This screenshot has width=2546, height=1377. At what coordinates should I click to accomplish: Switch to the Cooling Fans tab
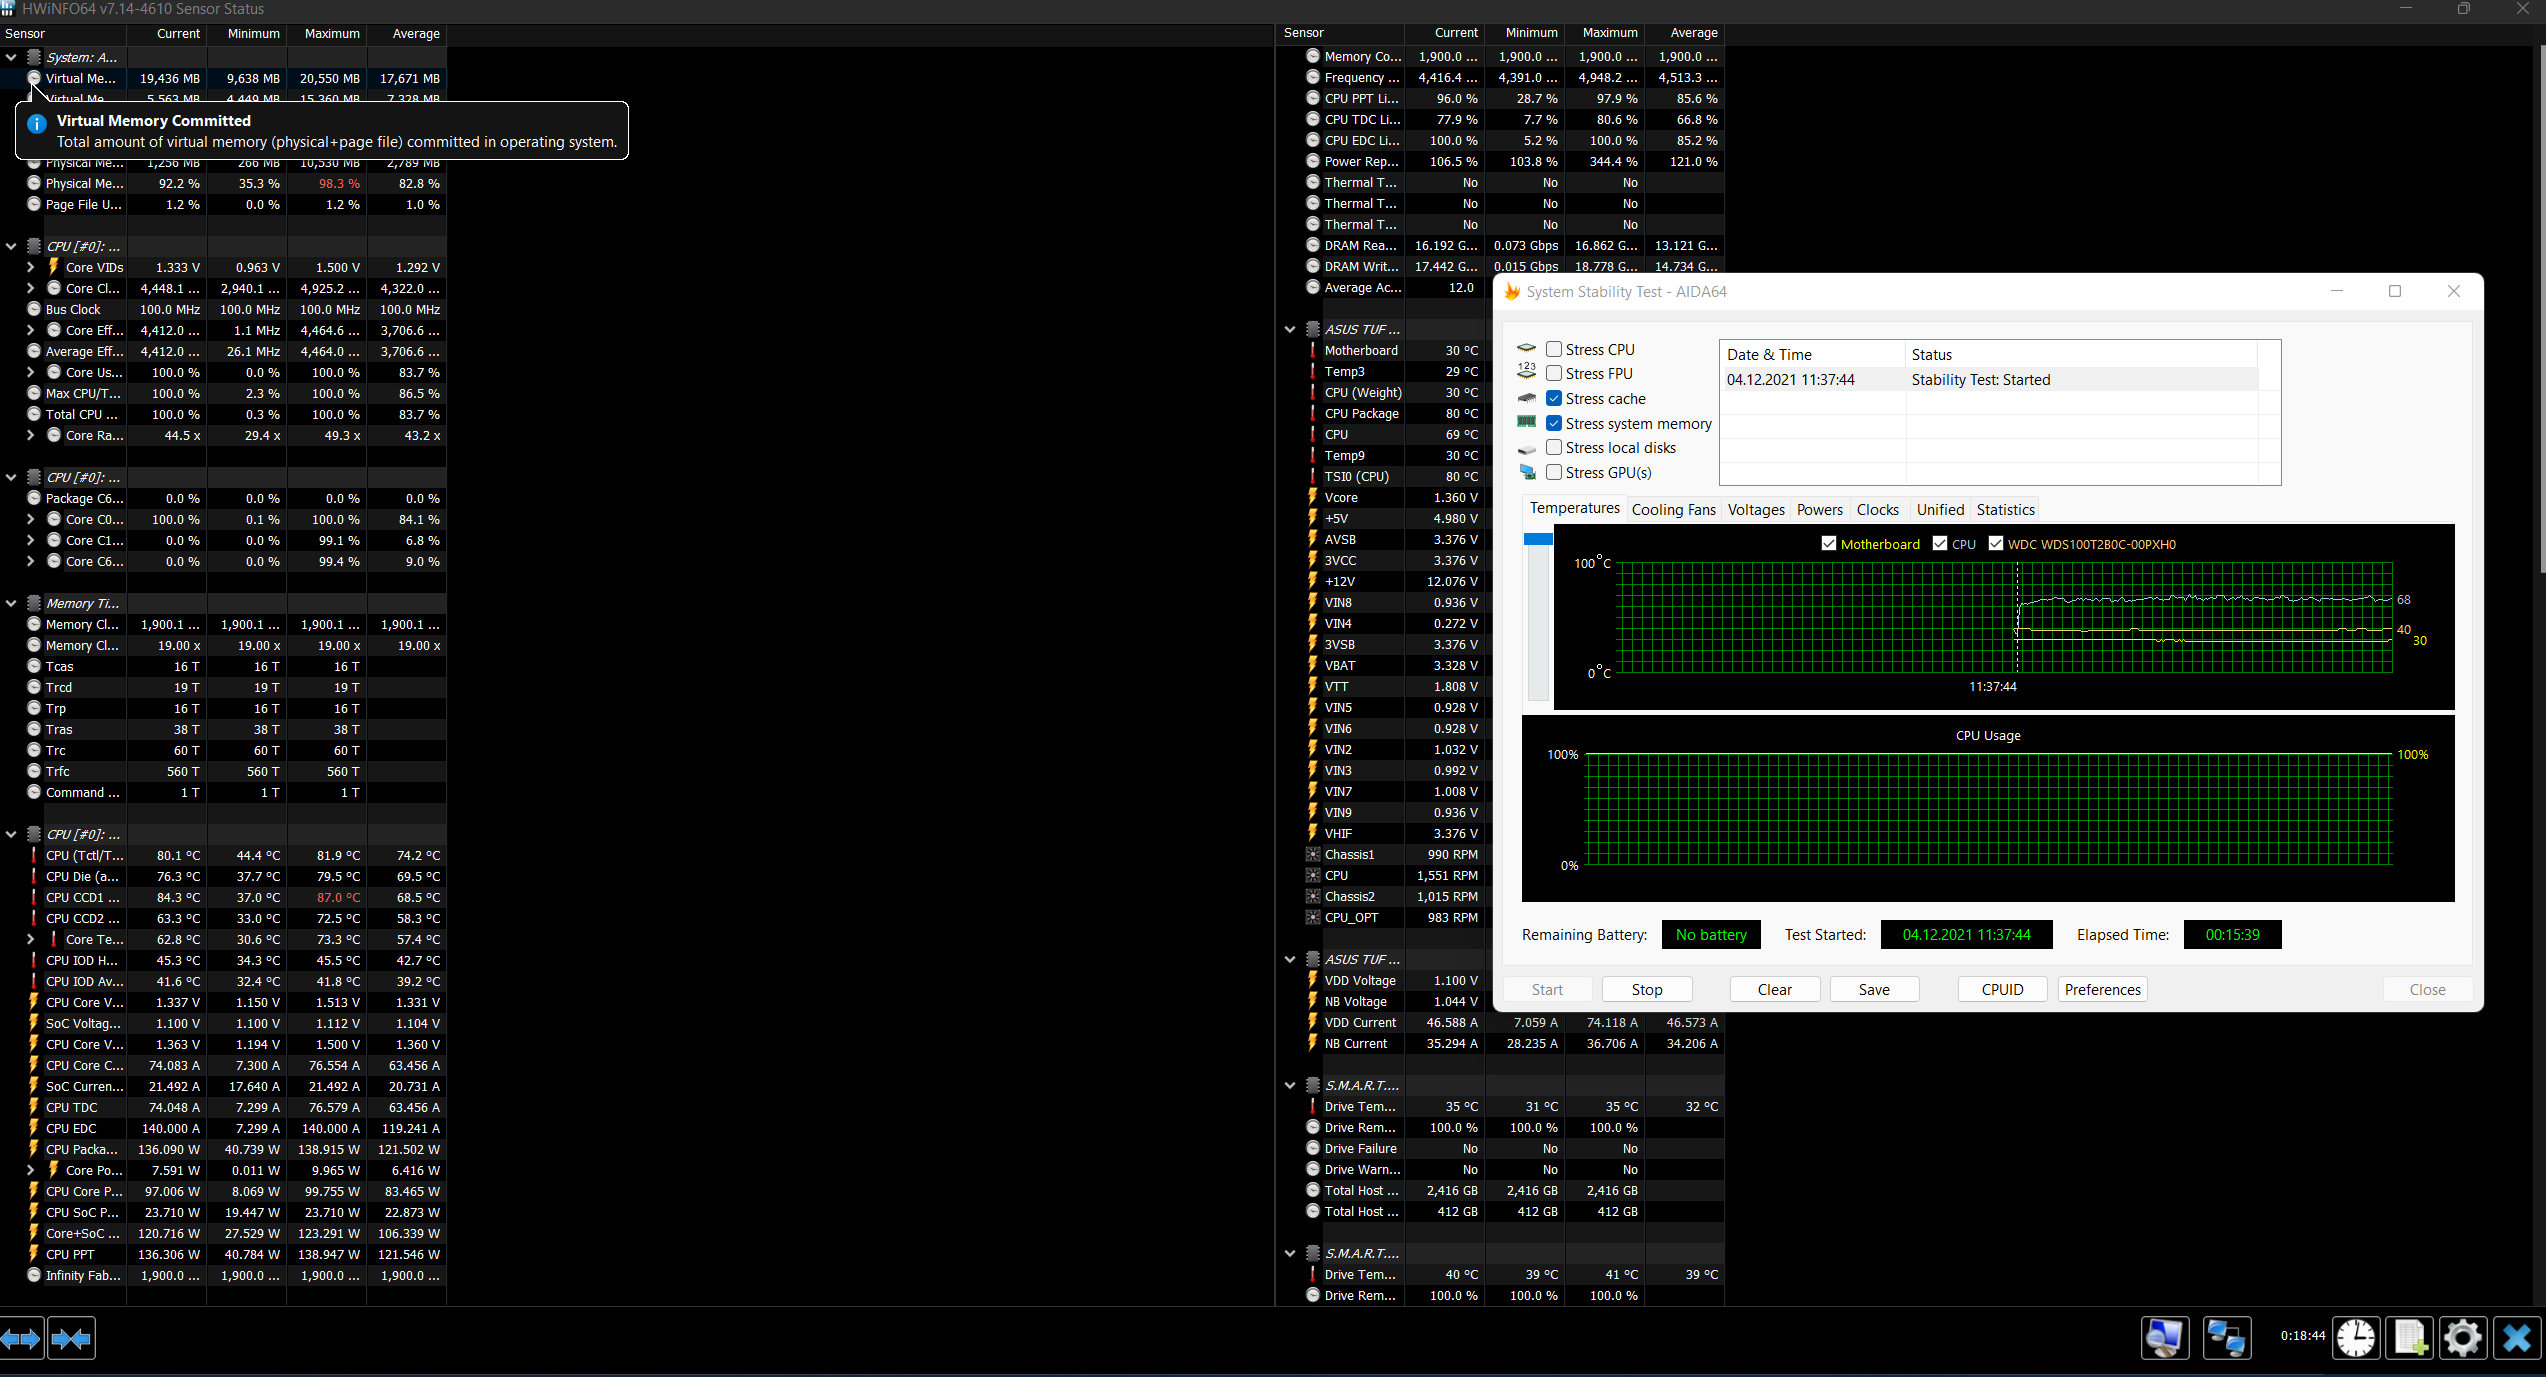click(1673, 509)
